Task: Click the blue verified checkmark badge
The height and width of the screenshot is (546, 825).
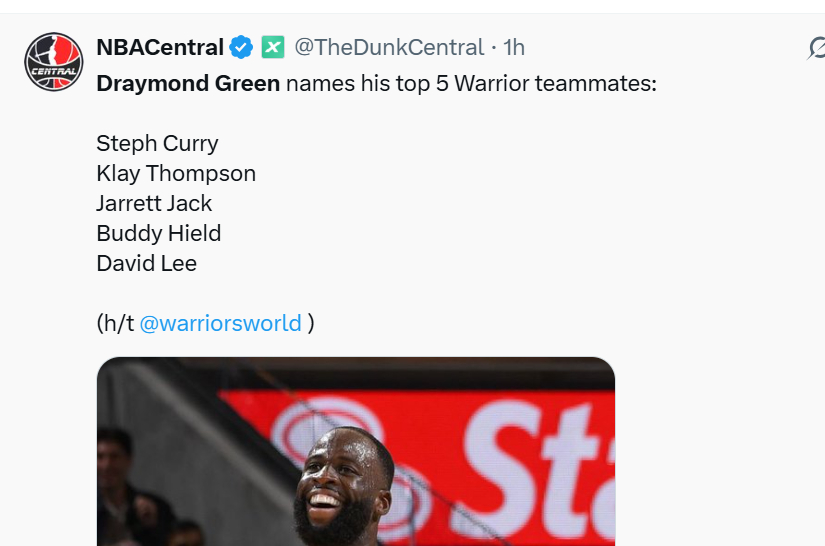Action: pyautogui.click(x=241, y=47)
